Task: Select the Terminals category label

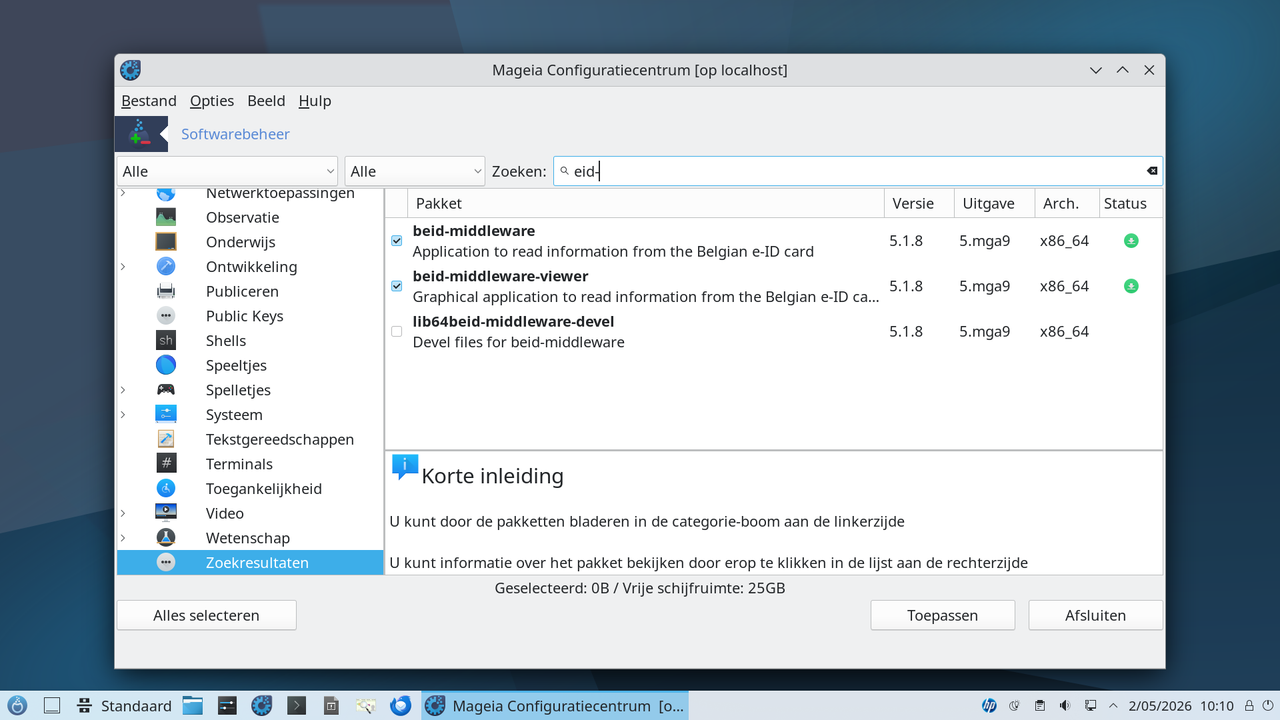Action: (x=239, y=464)
